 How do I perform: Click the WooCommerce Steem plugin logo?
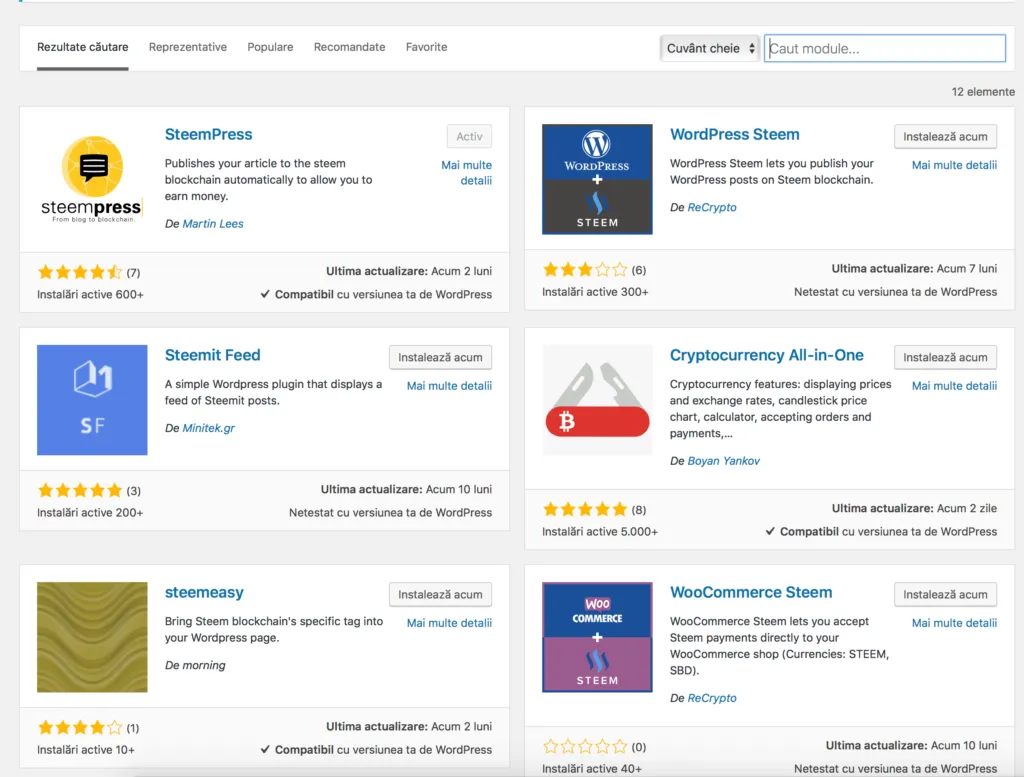597,637
